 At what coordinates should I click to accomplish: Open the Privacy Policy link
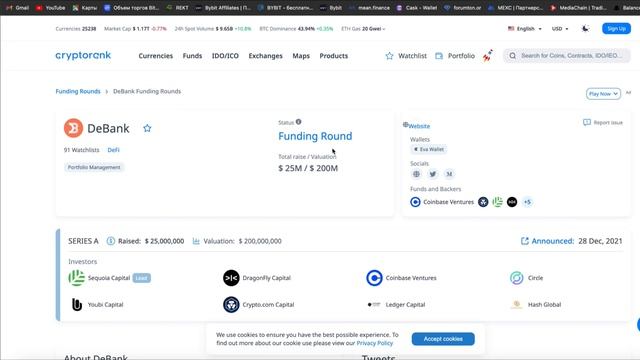(x=375, y=343)
